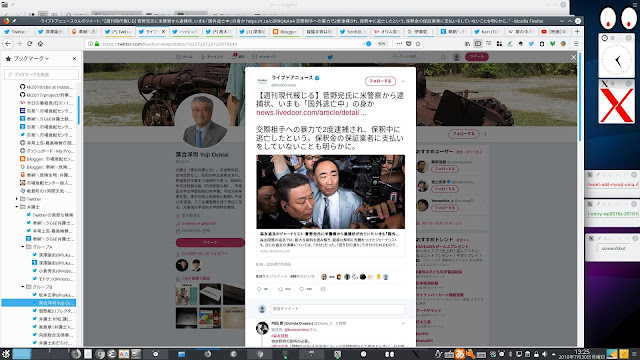Click the tweet's reply icon
The image size is (640, 360).
coord(259,289)
